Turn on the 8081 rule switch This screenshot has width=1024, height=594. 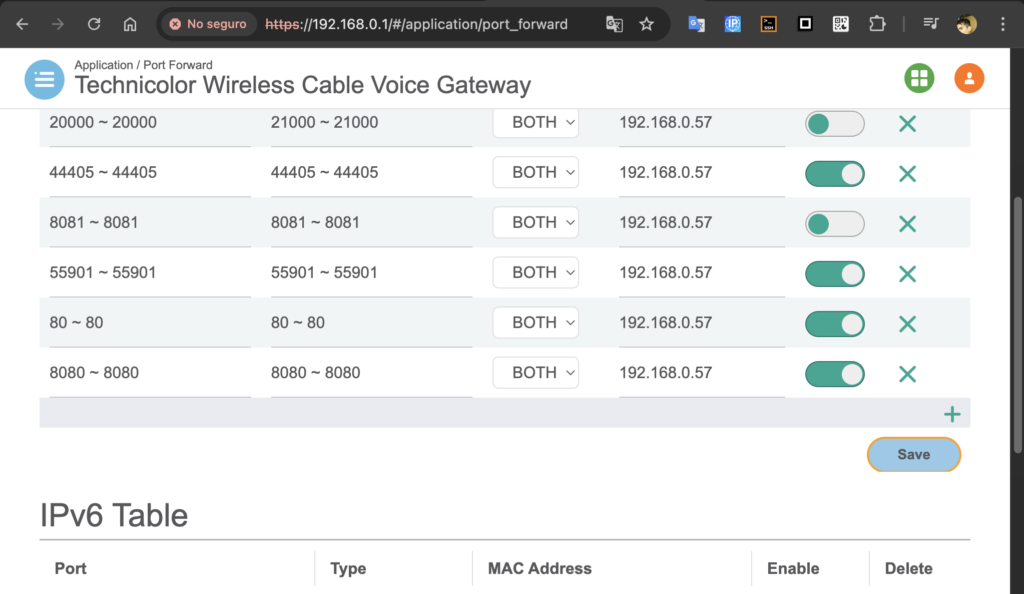834,224
